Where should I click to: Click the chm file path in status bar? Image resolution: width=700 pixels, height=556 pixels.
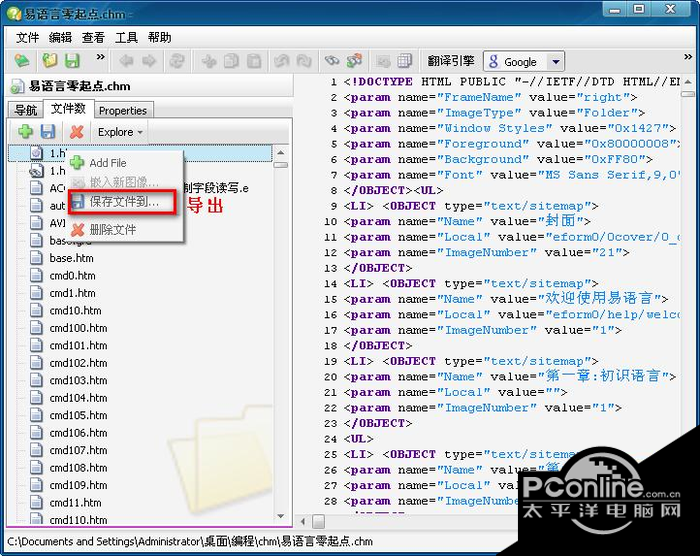pyautogui.click(x=190, y=542)
